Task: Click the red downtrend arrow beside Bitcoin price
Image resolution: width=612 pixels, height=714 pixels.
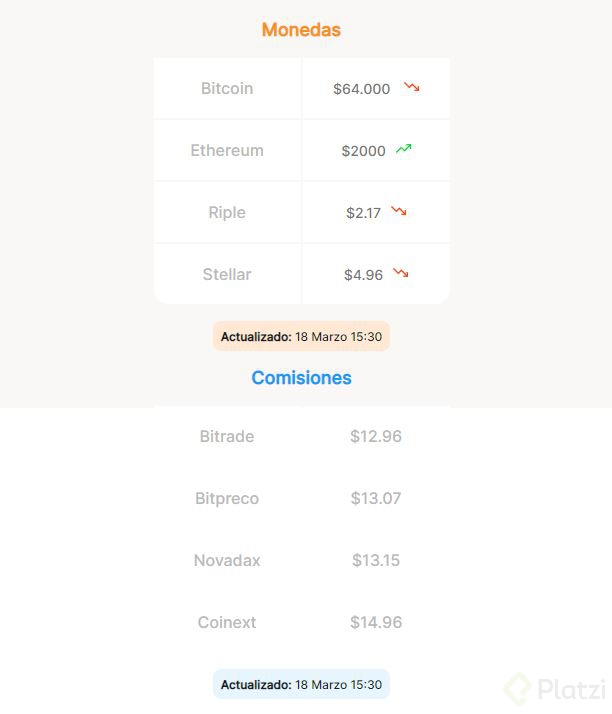Action: point(412,87)
